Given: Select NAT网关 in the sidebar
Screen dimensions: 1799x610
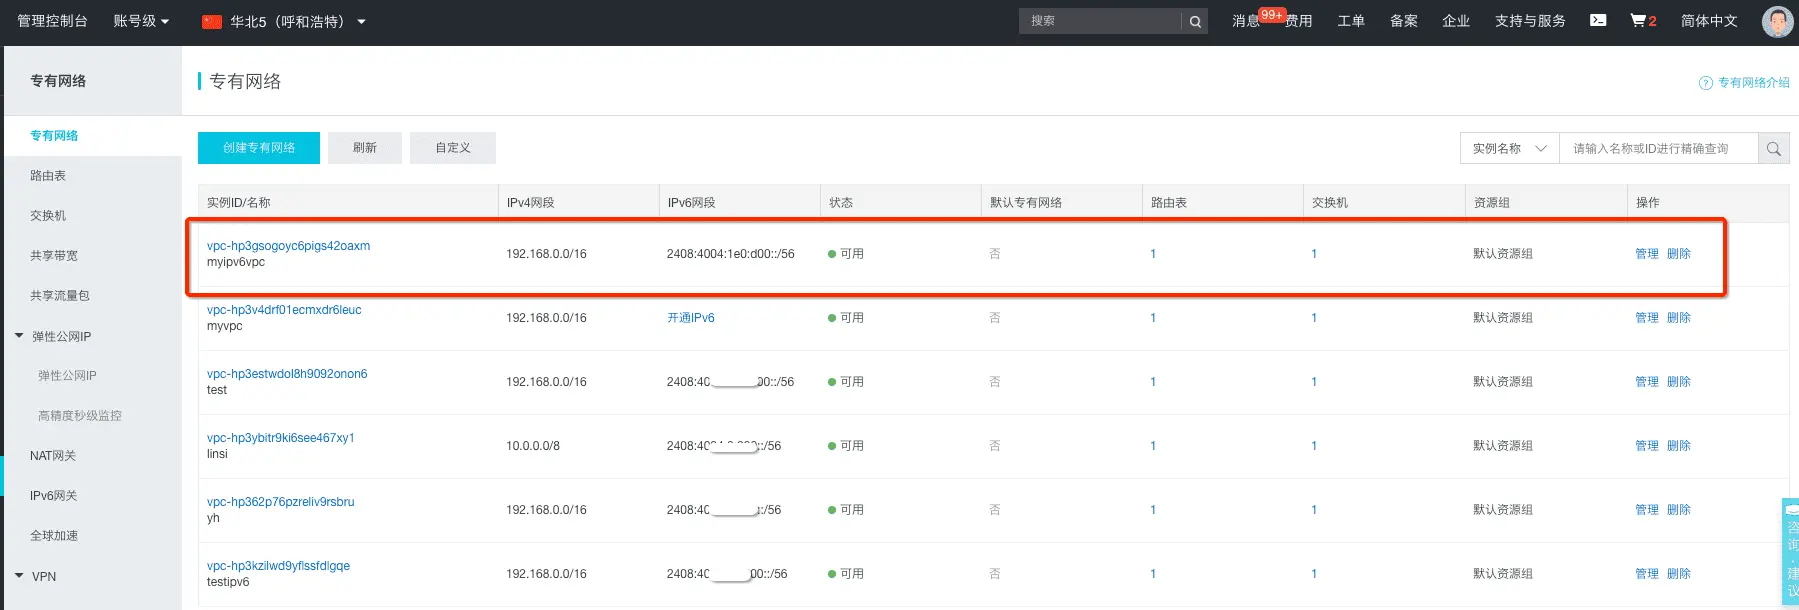Looking at the screenshot, I should tap(53, 456).
